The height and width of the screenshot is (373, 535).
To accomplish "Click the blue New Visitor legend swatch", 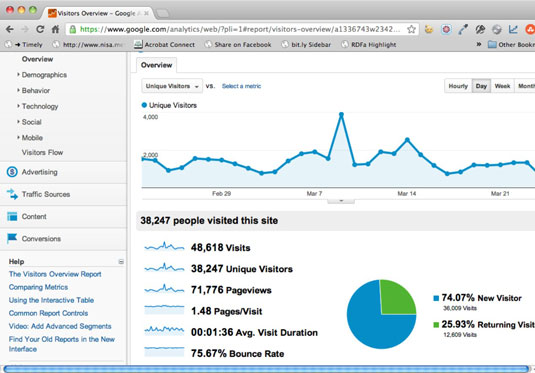I will 436,298.
